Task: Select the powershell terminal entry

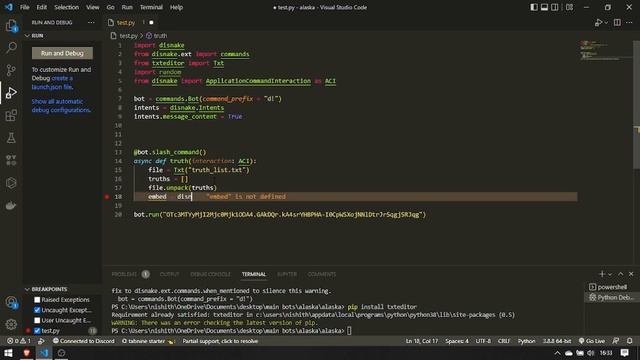Action: (x=611, y=287)
